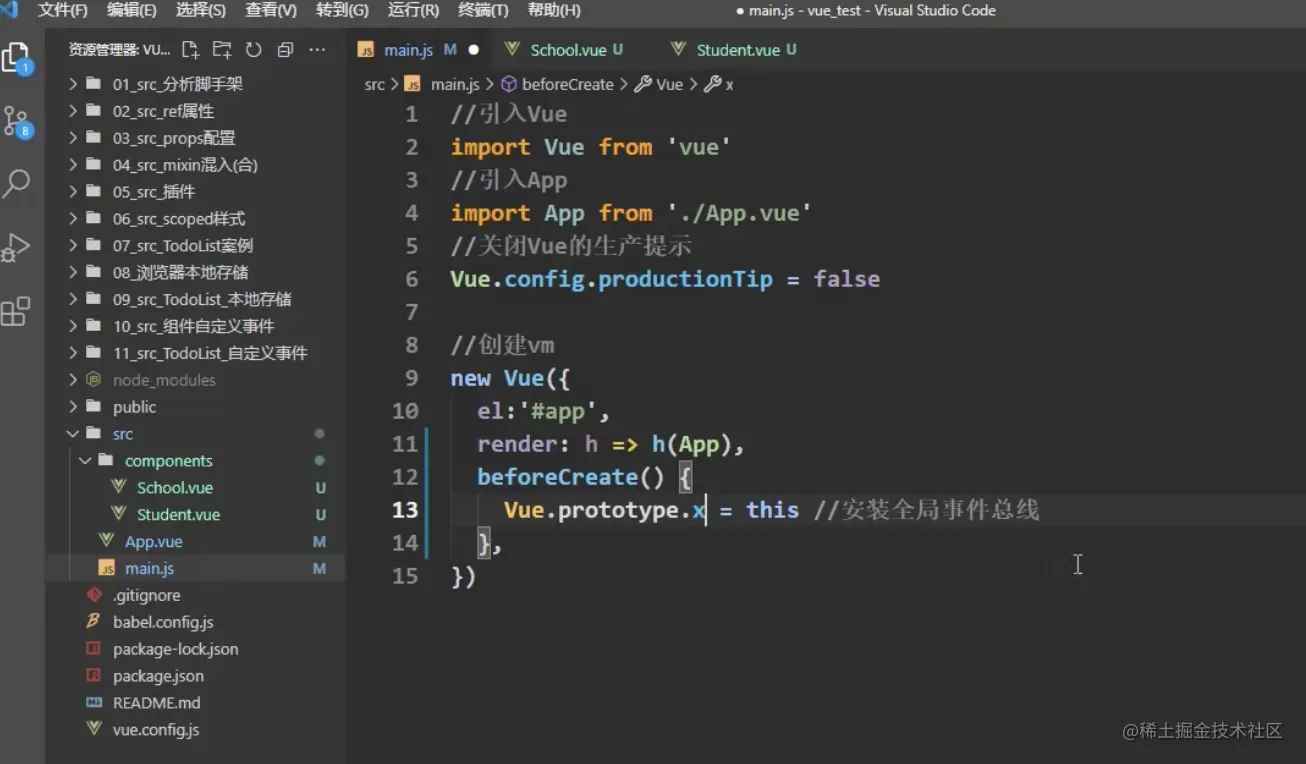Click the Vue icon beside Student.vue in the file tree

tap(119, 514)
